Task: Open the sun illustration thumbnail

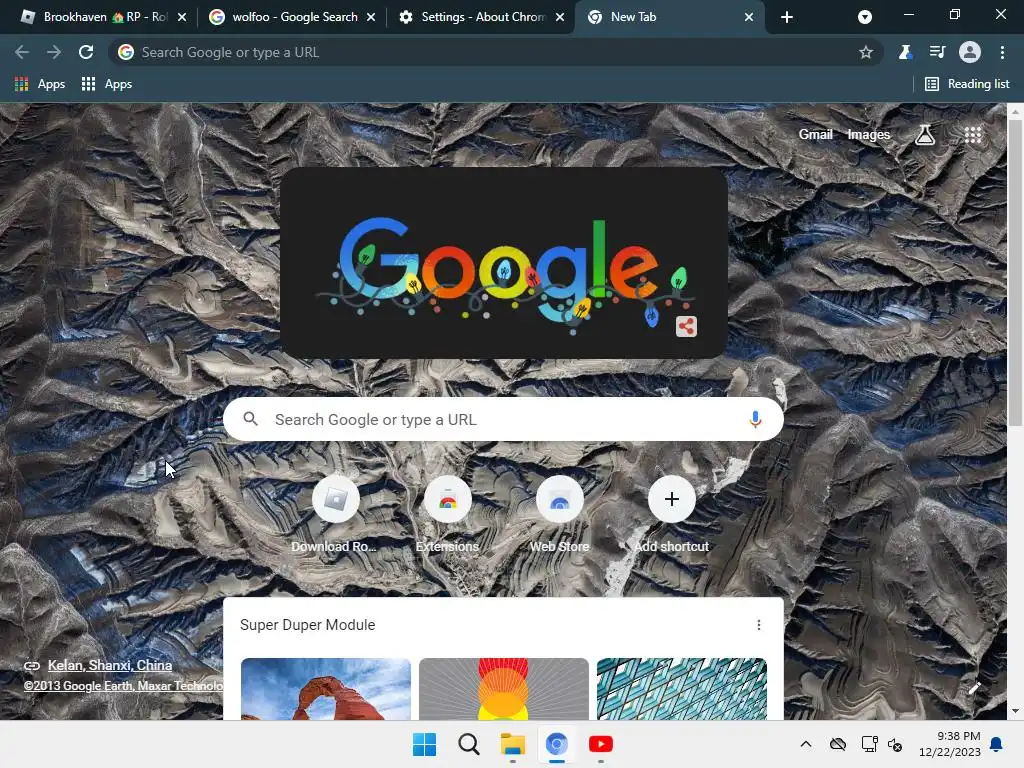Action: [x=504, y=689]
